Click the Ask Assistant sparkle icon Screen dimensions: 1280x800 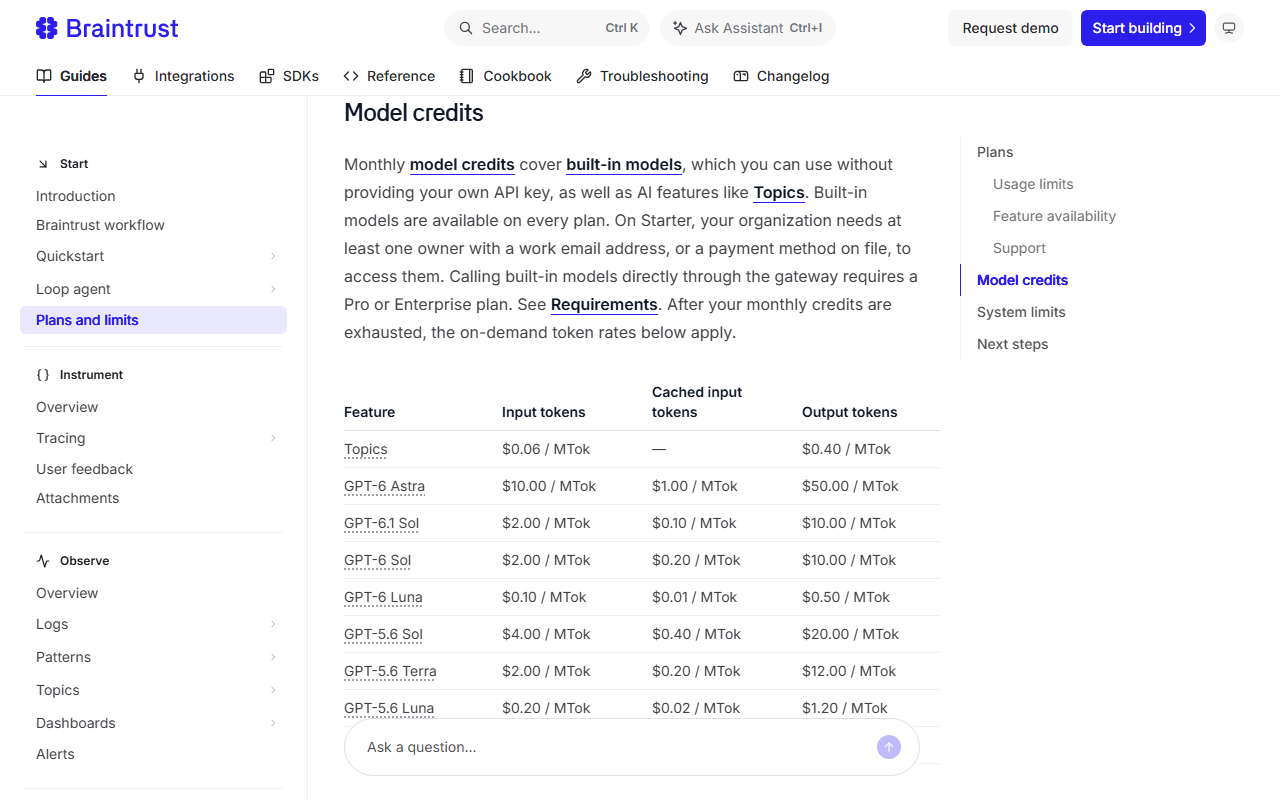tap(681, 28)
